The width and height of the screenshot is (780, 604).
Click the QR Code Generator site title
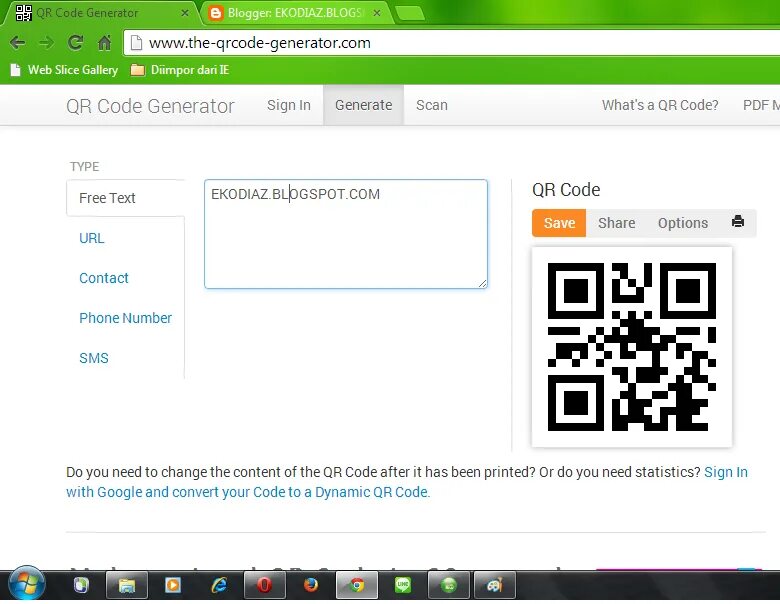point(150,106)
